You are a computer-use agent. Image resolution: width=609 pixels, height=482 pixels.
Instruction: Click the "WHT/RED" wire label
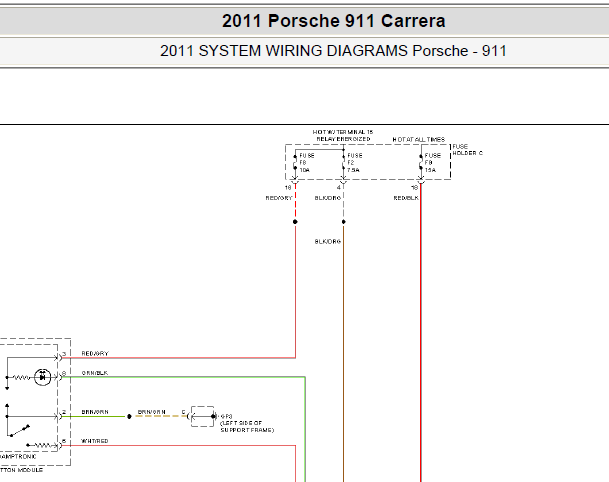(95, 441)
